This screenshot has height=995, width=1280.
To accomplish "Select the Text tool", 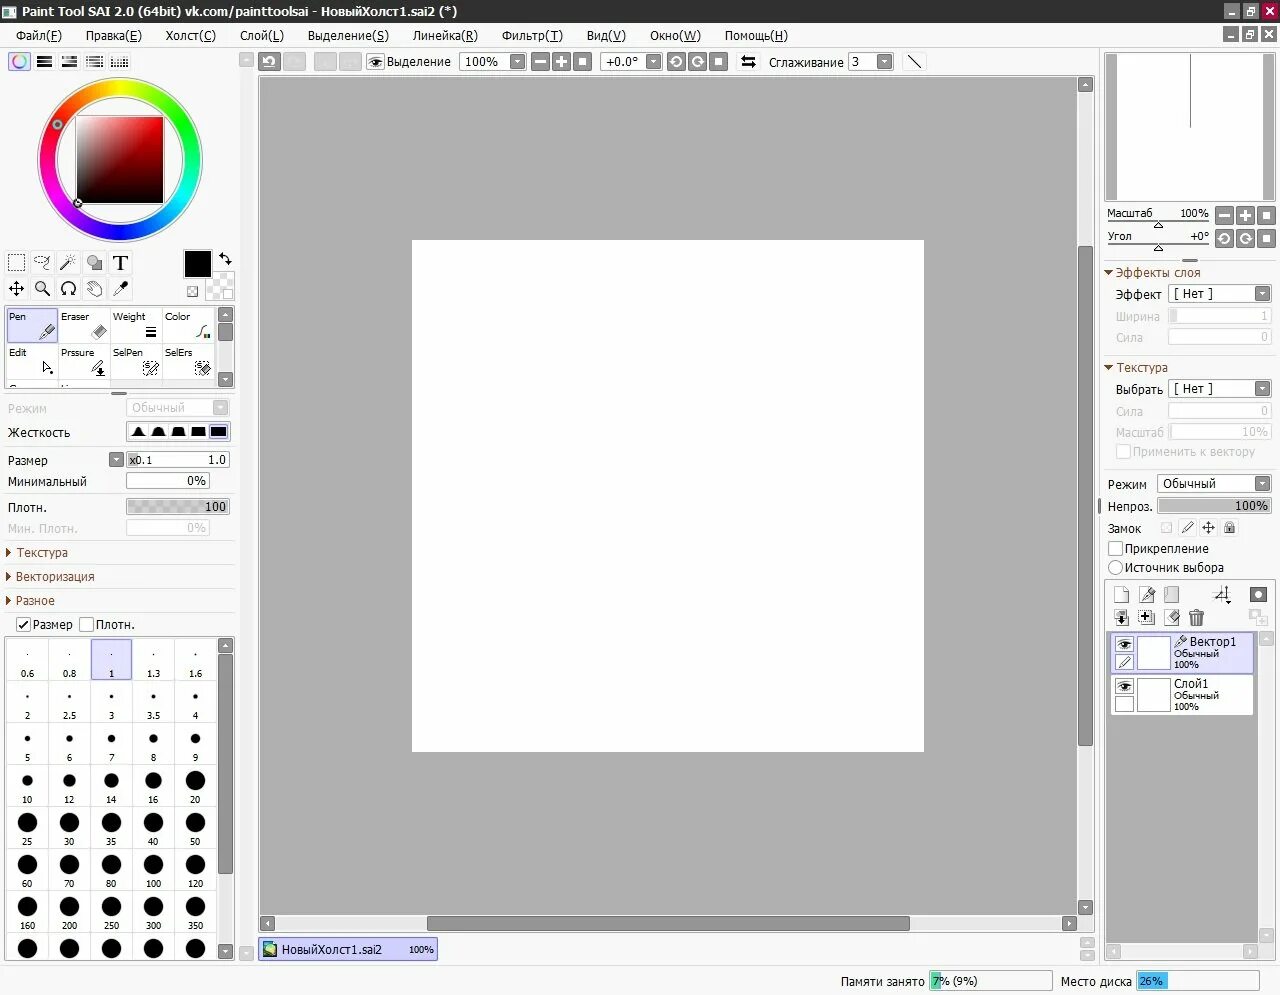I will point(120,262).
